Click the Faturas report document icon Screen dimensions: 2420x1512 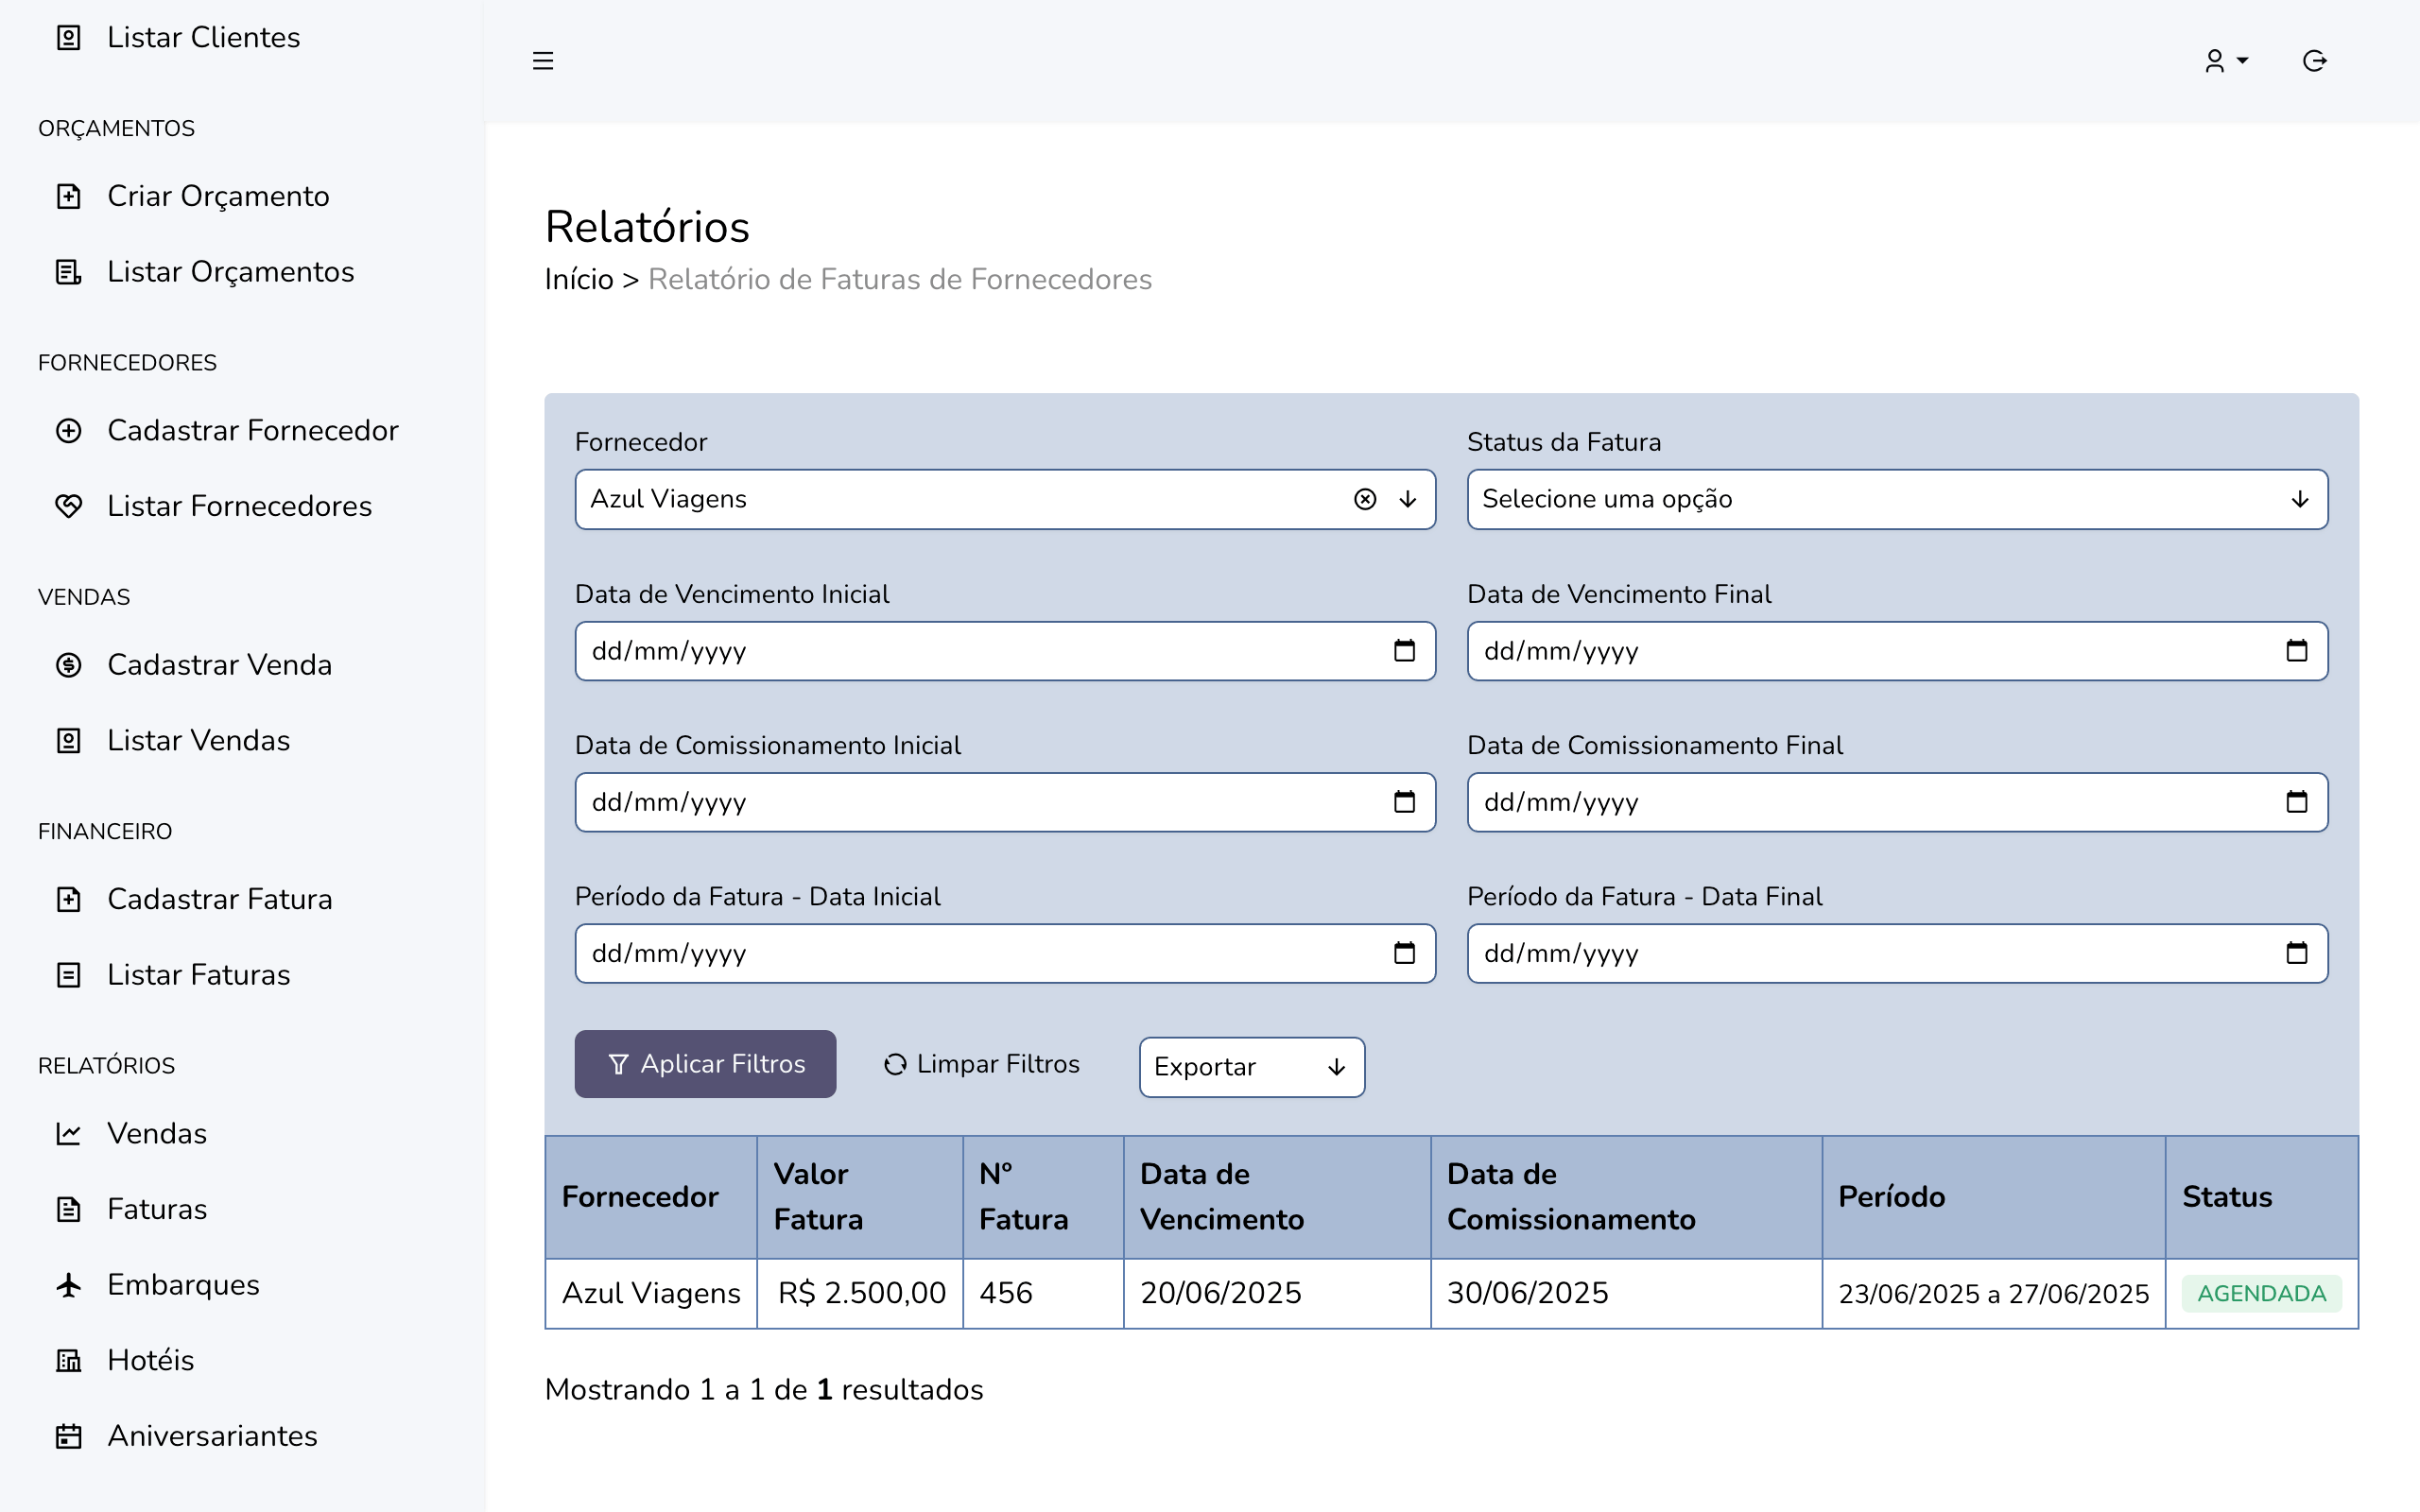click(x=68, y=1209)
